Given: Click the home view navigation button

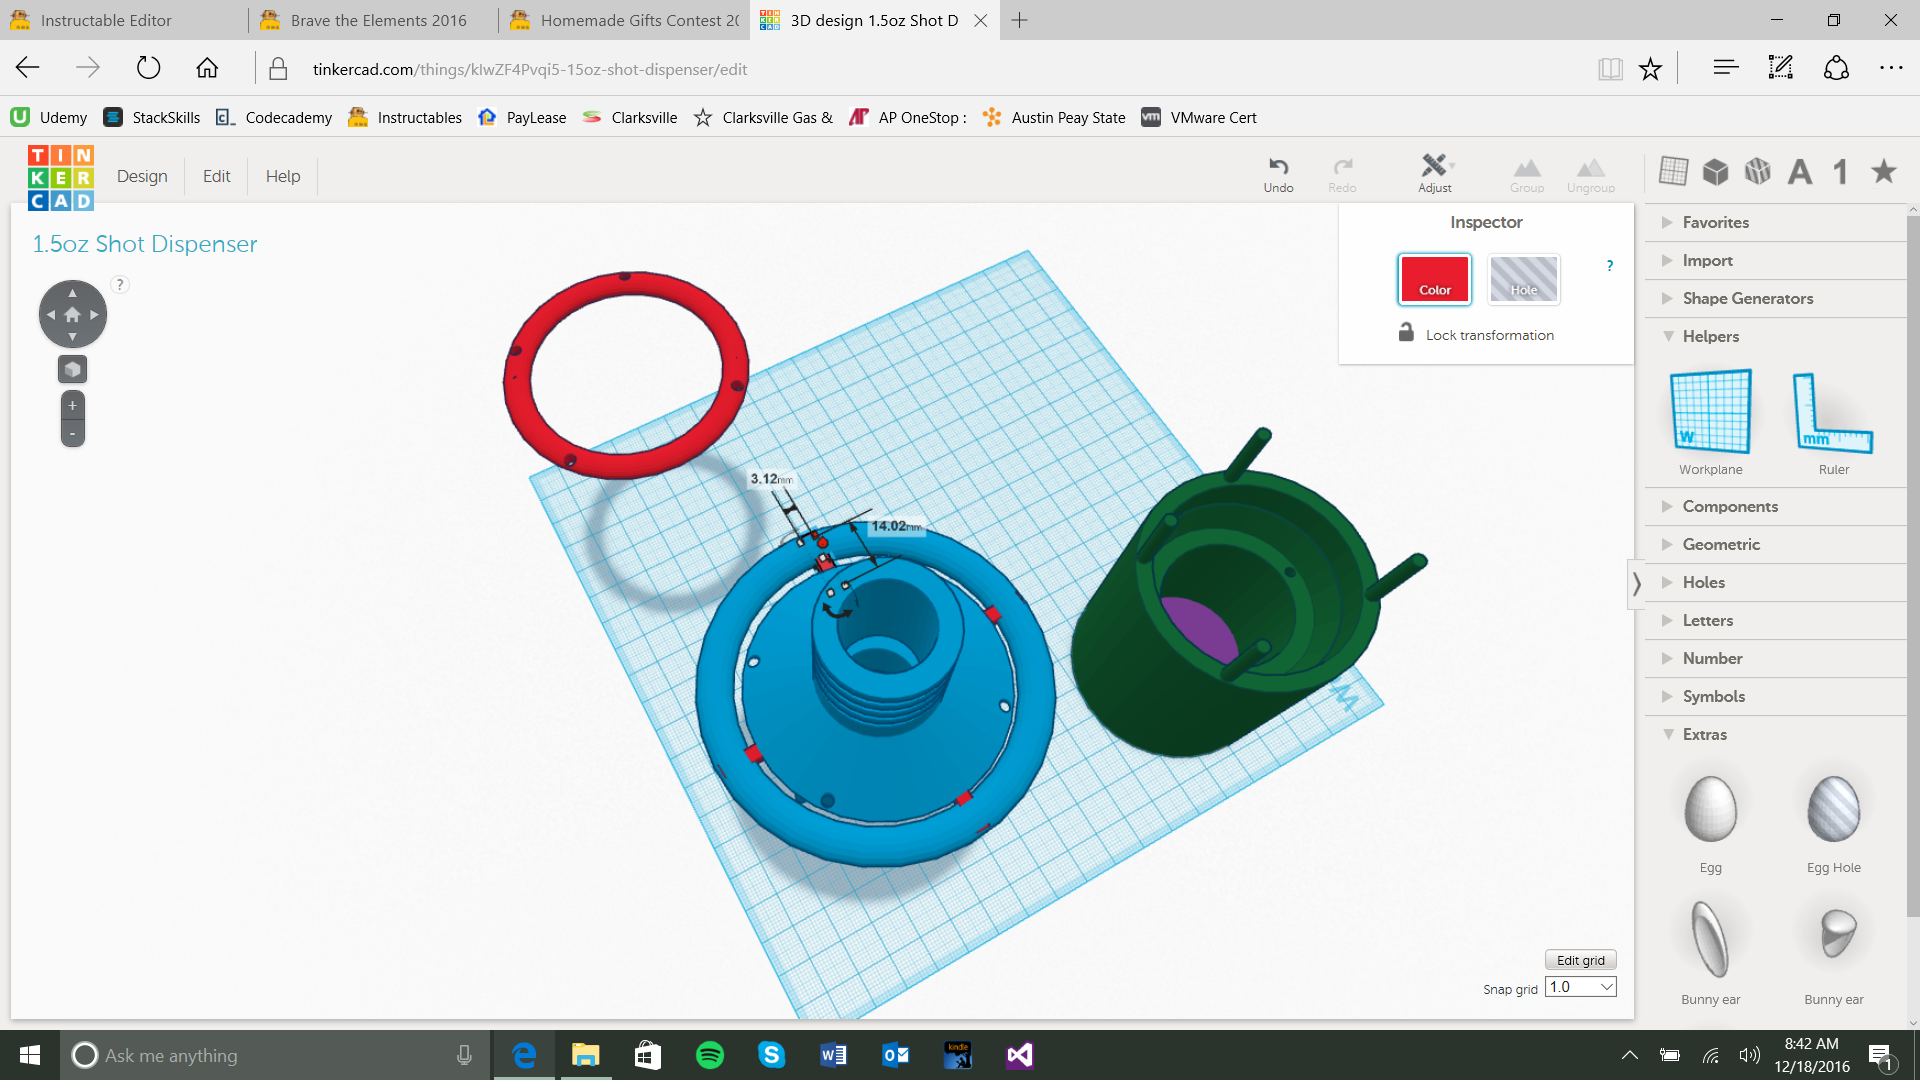Looking at the screenshot, I should (72, 314).
